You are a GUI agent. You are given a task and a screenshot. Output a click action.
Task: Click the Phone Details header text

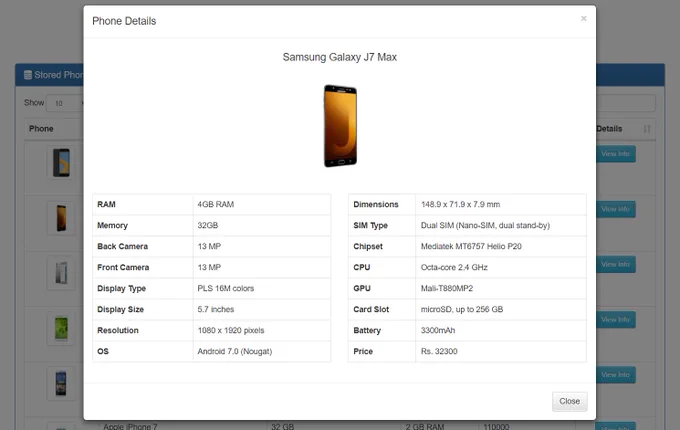124,21
